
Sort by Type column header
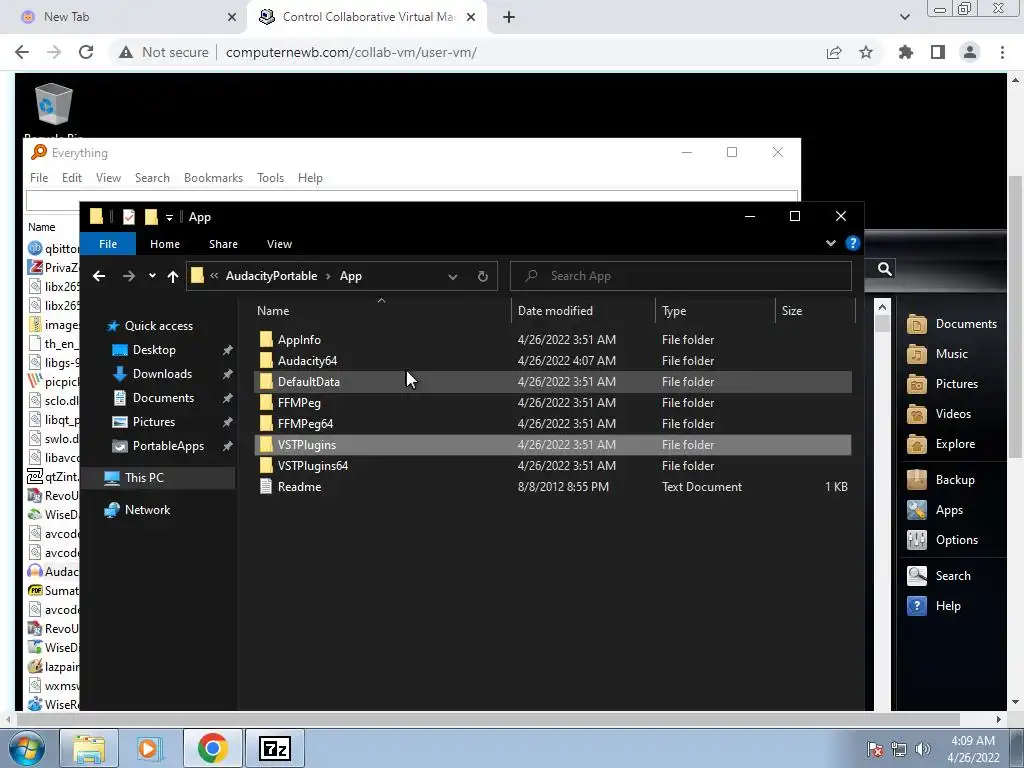click(x=675, y=311)
